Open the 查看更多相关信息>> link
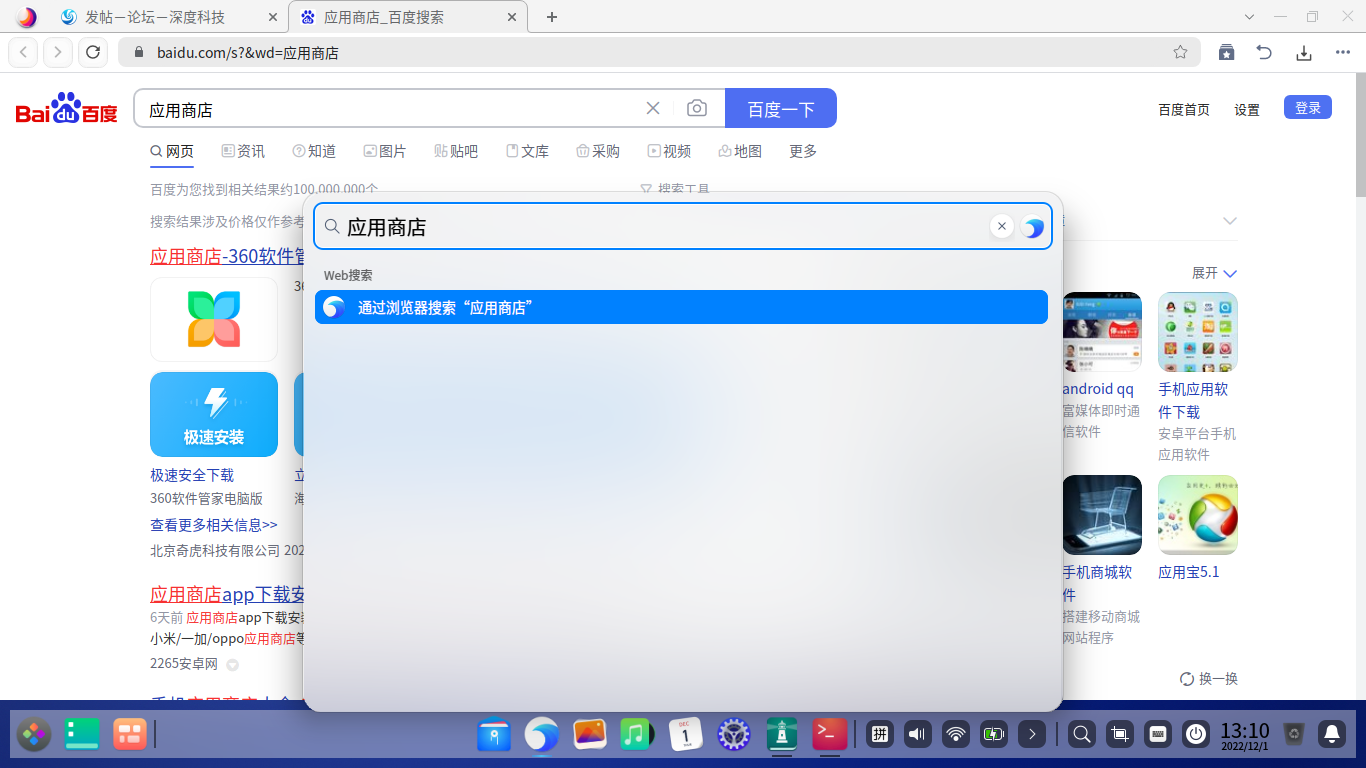This screenshot has height=768, width=1366. 214,524
